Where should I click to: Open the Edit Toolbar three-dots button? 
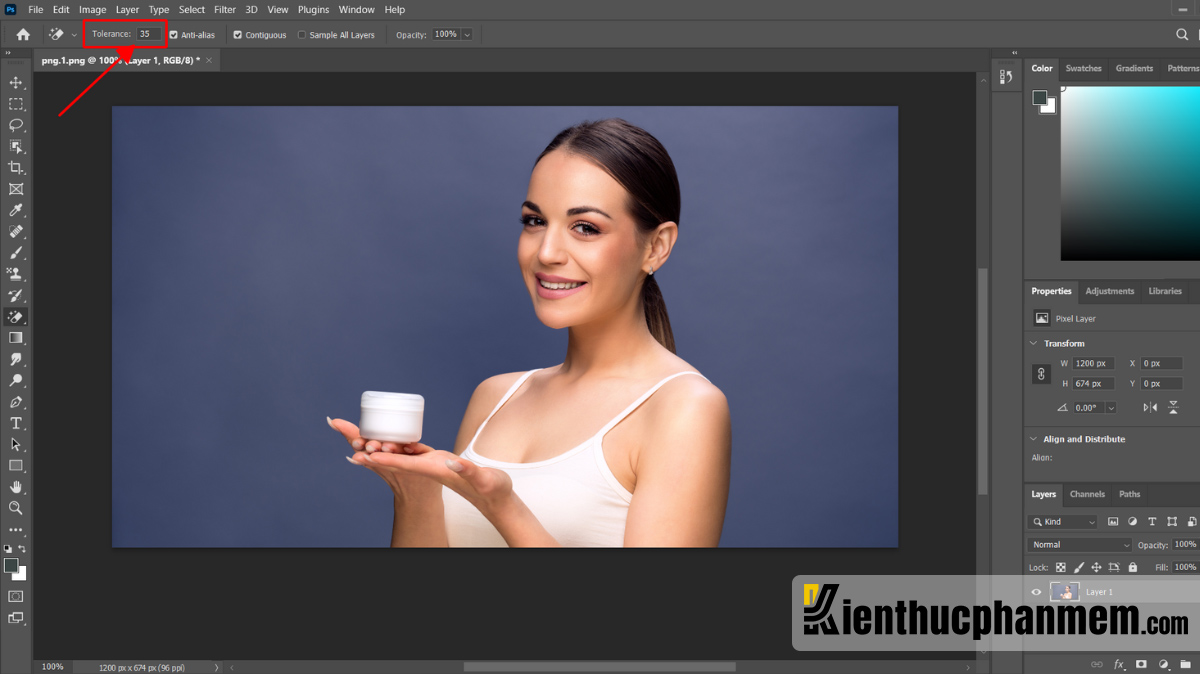pos(16,530)
